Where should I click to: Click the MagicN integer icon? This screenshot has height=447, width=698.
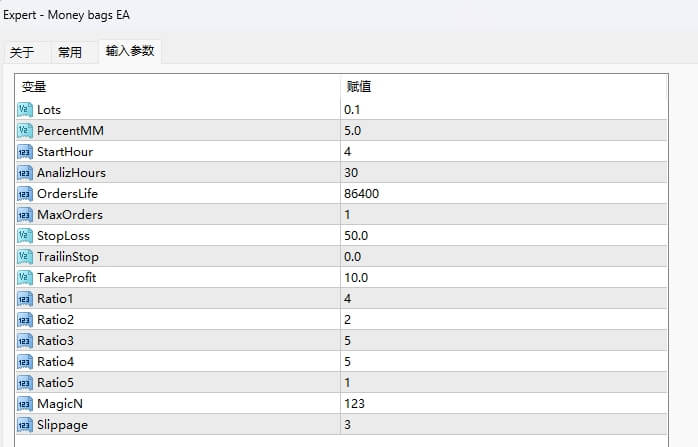[25, 403]
